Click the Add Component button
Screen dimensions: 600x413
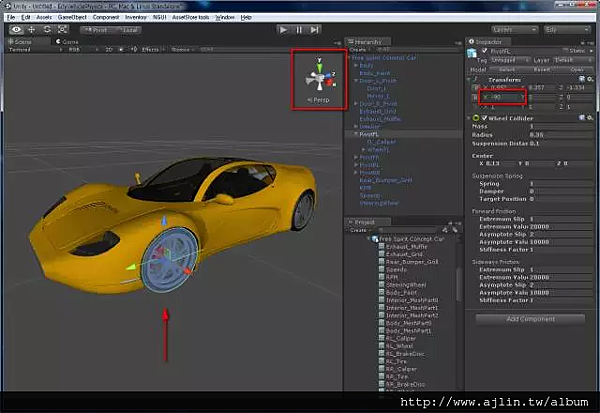pos(529,319)
